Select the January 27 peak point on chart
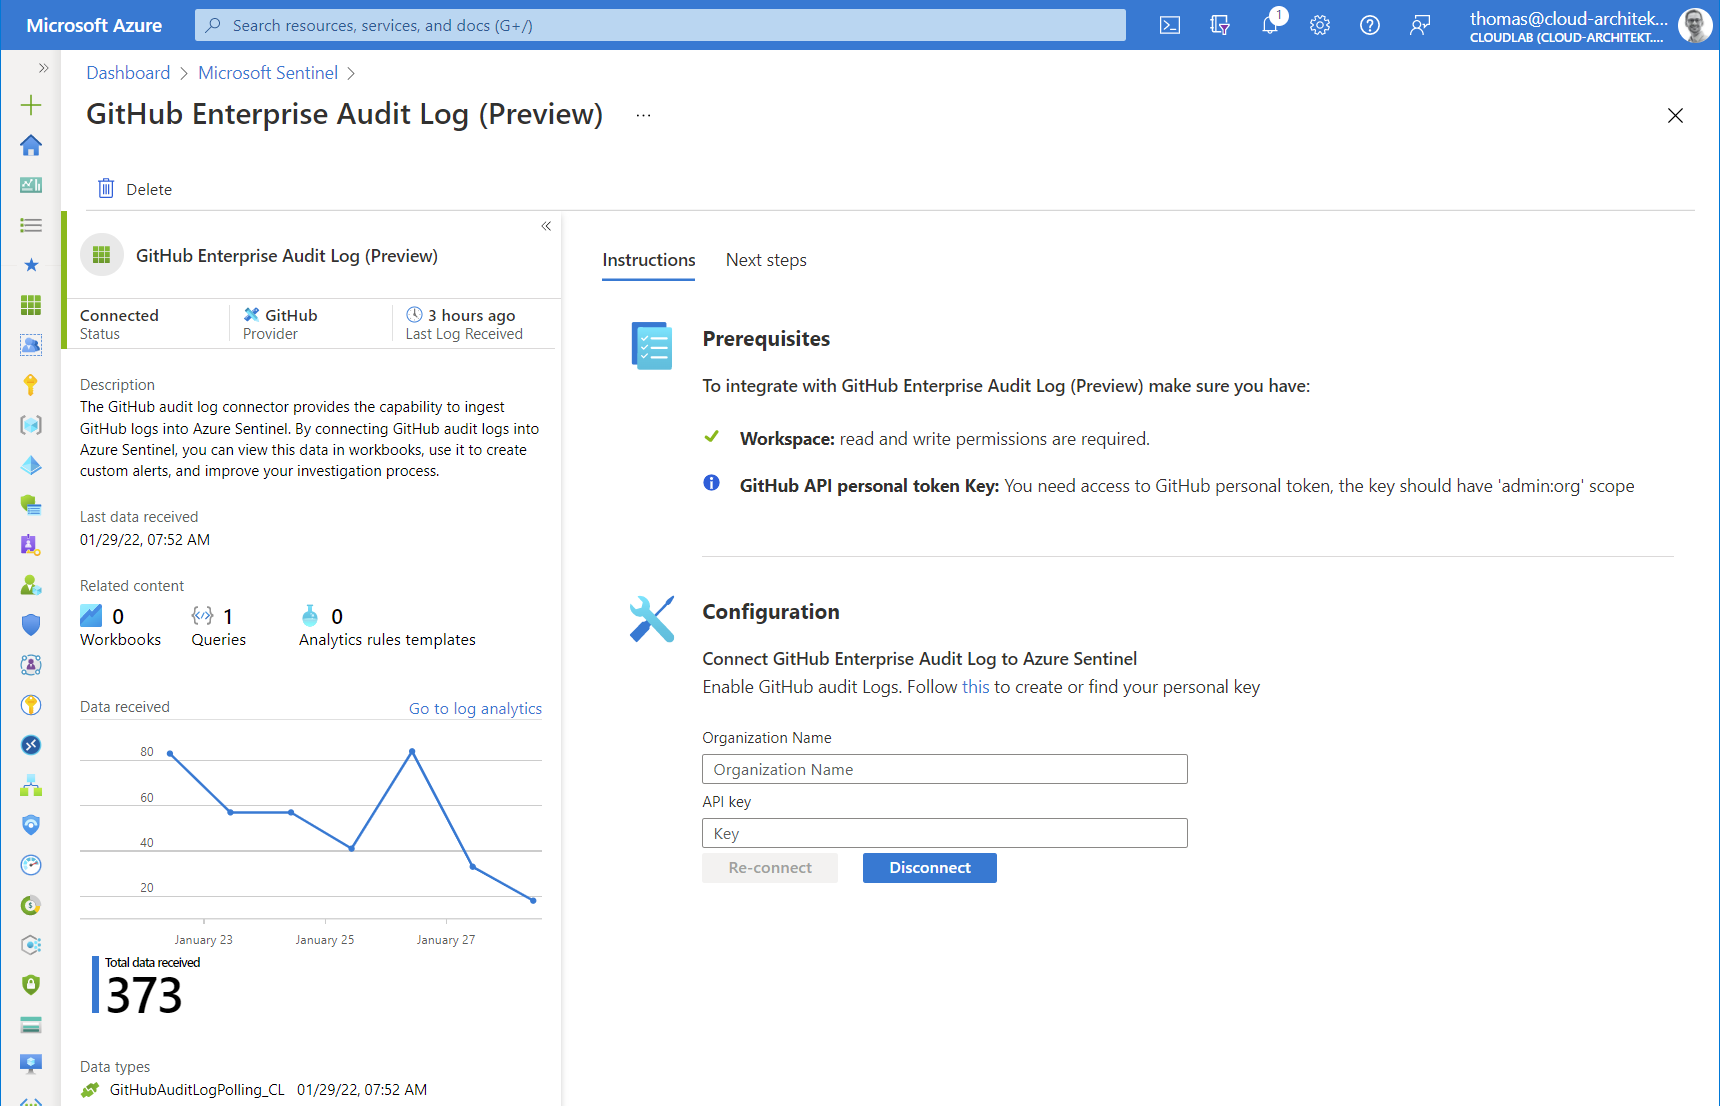Screen dimensions: 1720x1106 pyautogui.click(x=412, y=751)
